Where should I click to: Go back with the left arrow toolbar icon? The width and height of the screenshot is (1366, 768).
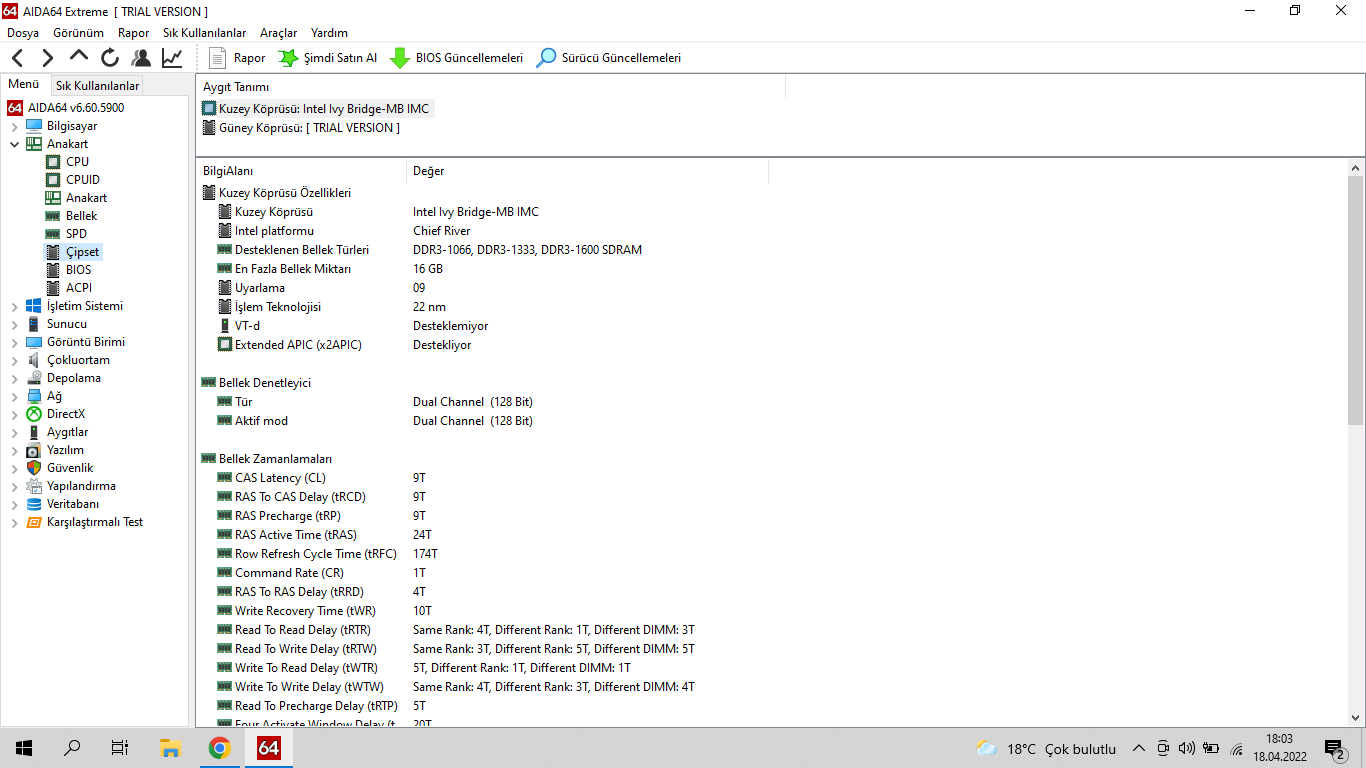tap(18, 58)
